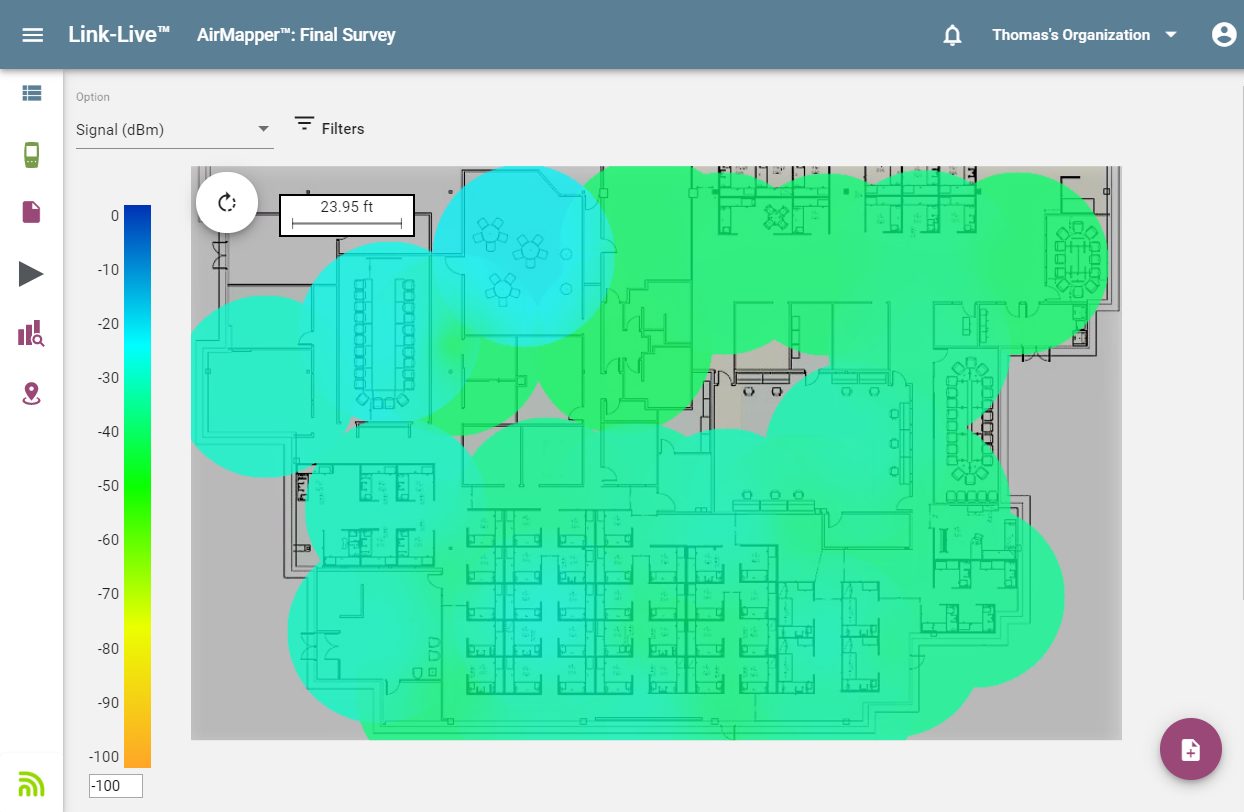Click the signal color gradient legend bar
The width and height of the screenshot is (1244, 812).
tap(137, 486)
